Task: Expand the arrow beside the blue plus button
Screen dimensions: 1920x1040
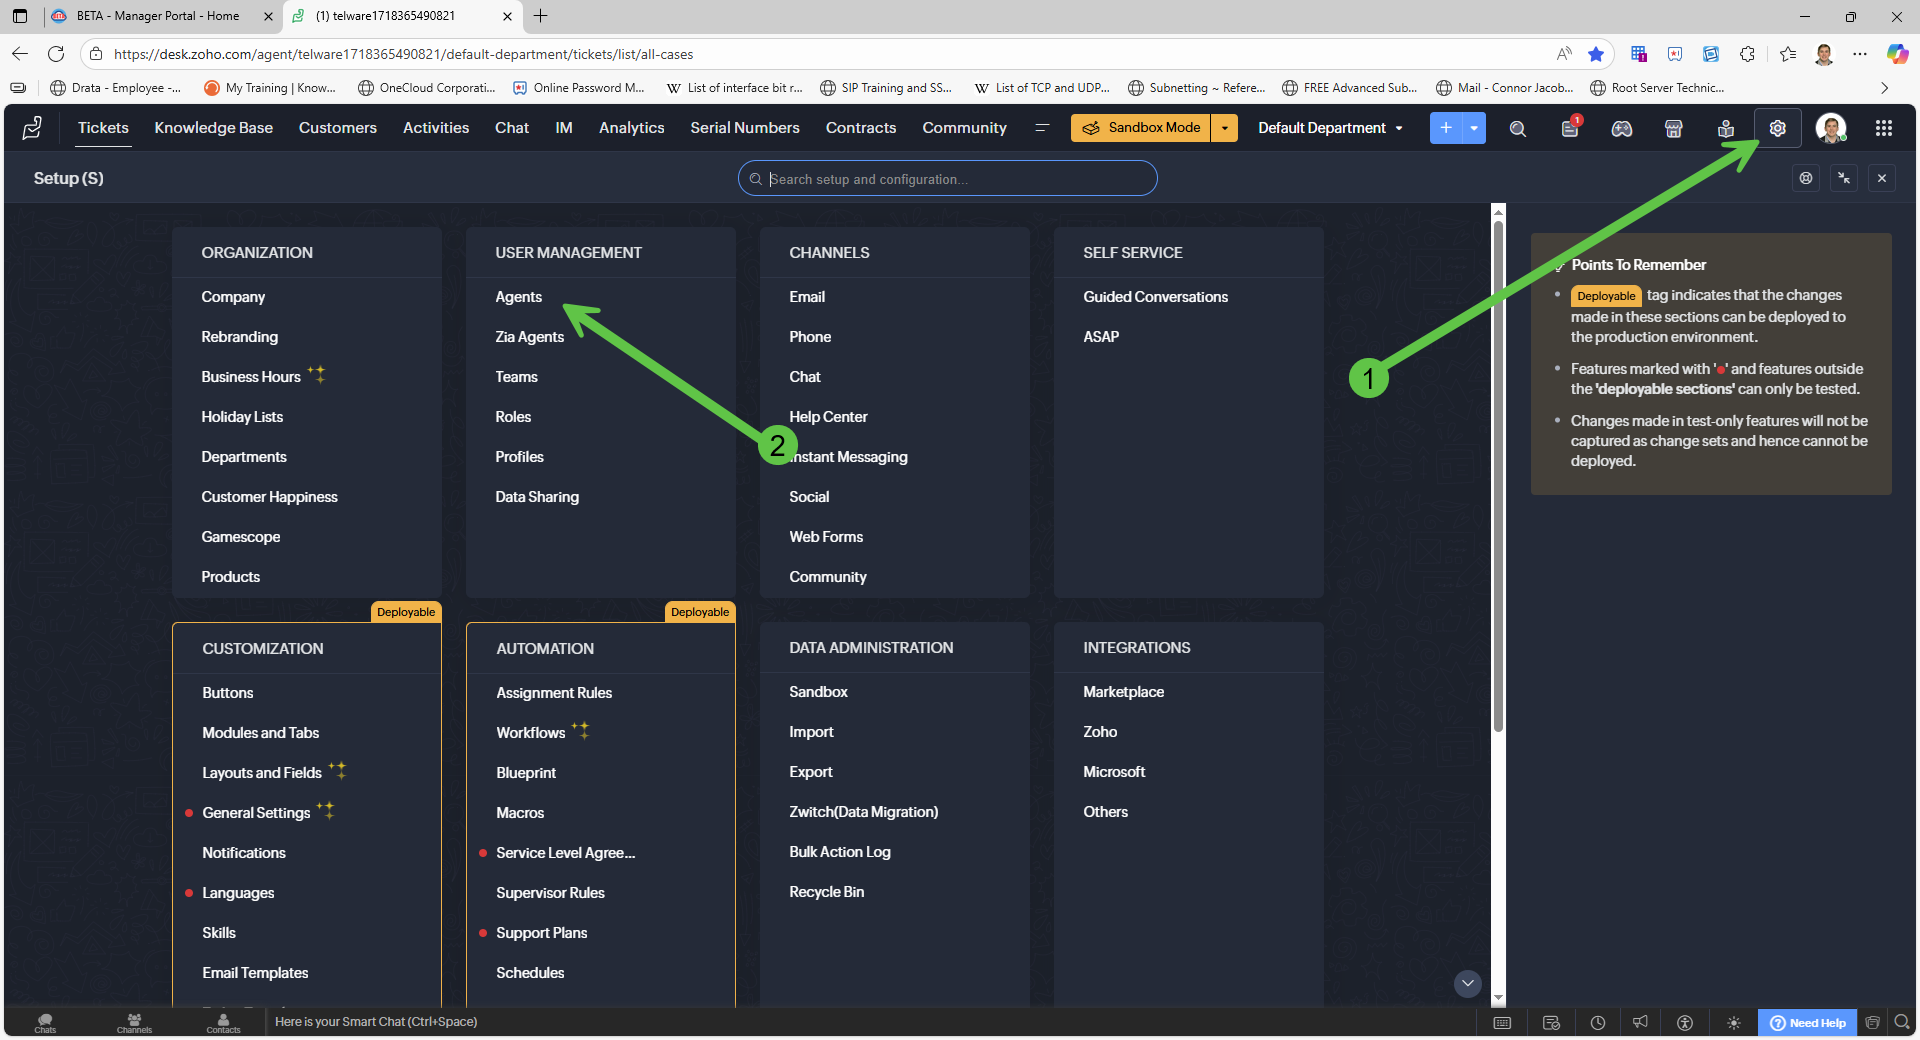Action: (x=1473, y=128)
